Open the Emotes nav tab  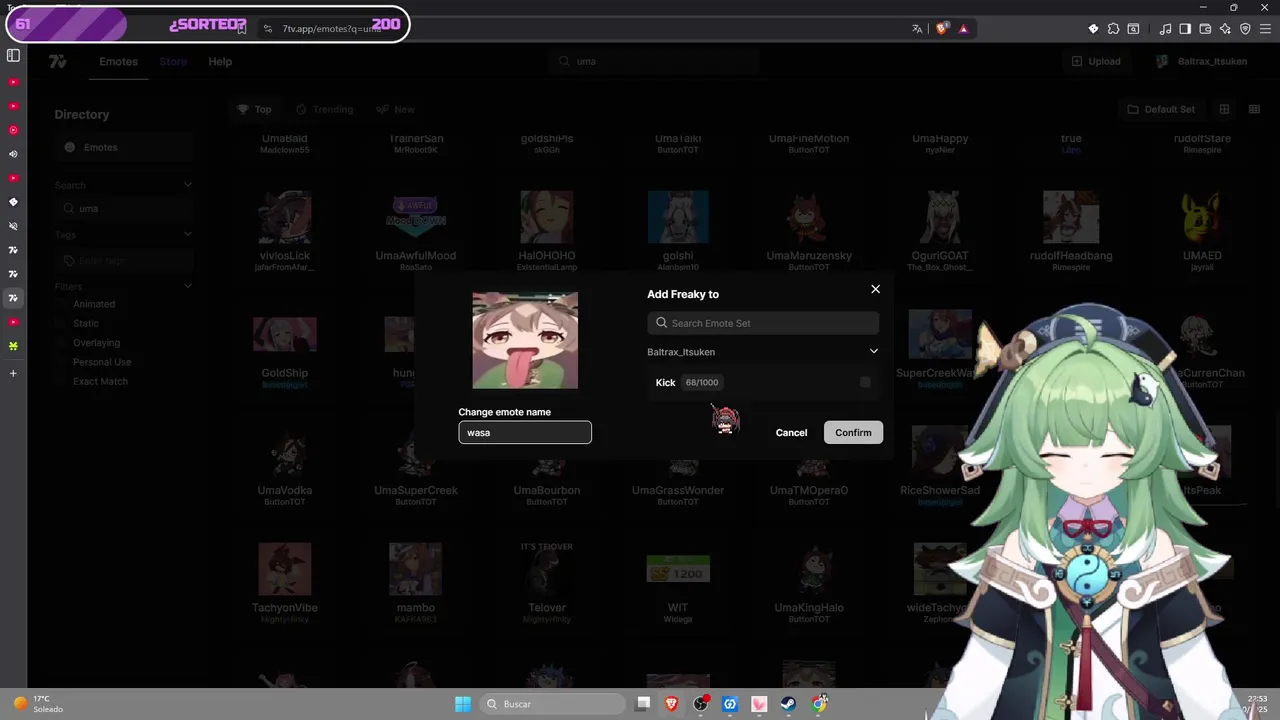pos(118,61)
